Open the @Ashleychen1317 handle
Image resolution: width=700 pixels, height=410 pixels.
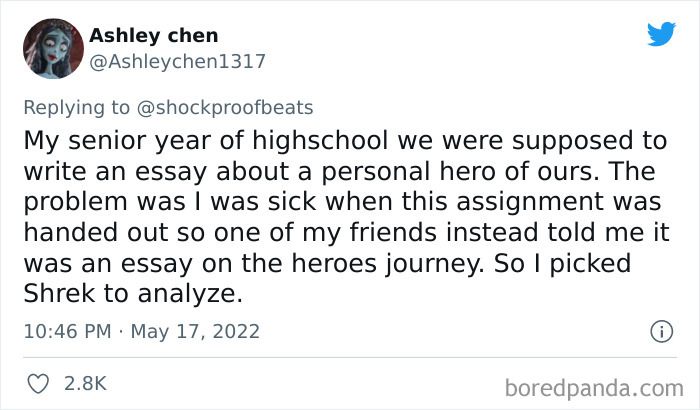pyautogui.click(x=177, y=62)
